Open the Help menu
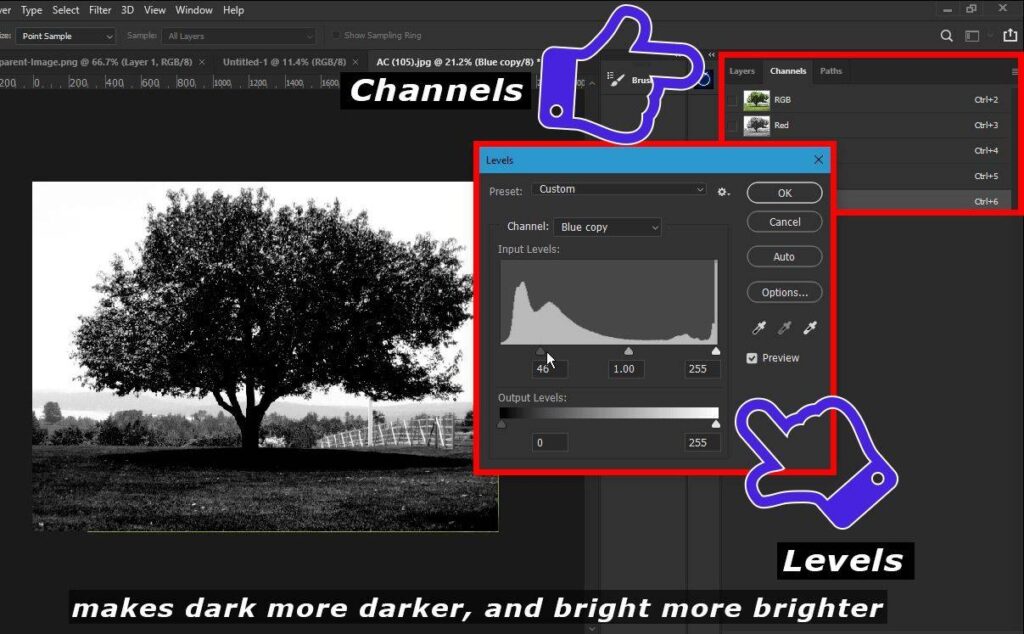The width and height of the screenshot is (1024, 634). click(233, 10)
